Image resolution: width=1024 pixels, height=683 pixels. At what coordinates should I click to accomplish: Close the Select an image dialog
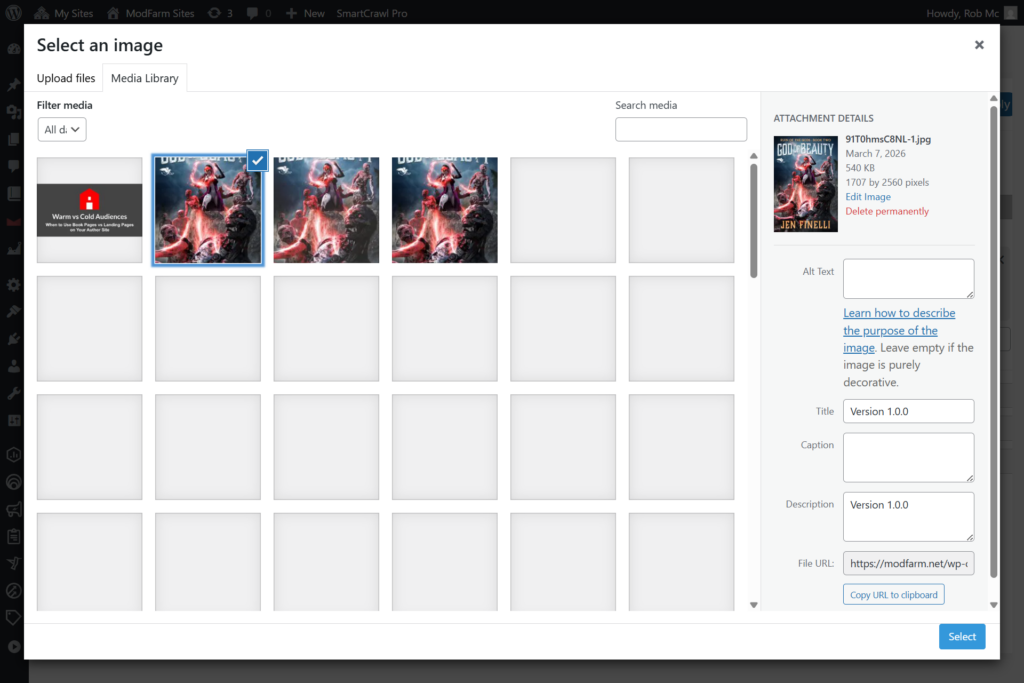pyautogui.click(x=979, y=45)
